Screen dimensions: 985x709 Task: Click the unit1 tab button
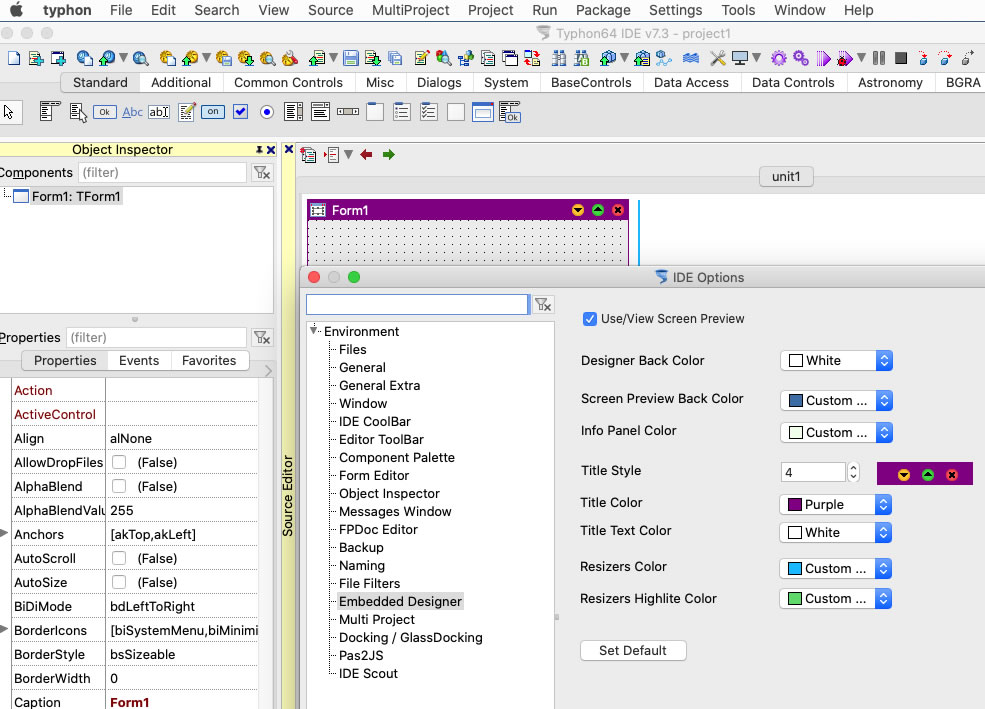click(x=786, y=177)
